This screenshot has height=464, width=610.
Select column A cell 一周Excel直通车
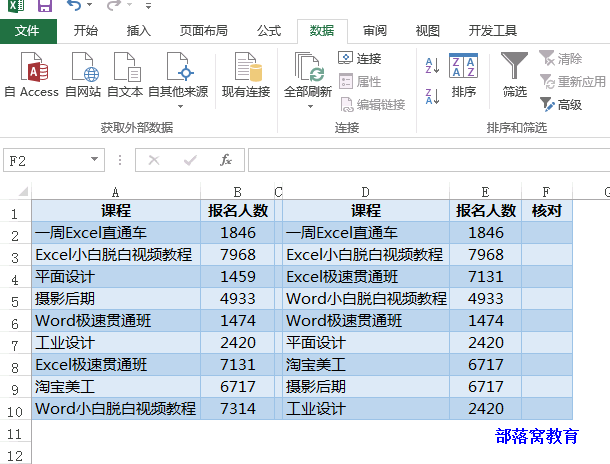click(116, 233)
